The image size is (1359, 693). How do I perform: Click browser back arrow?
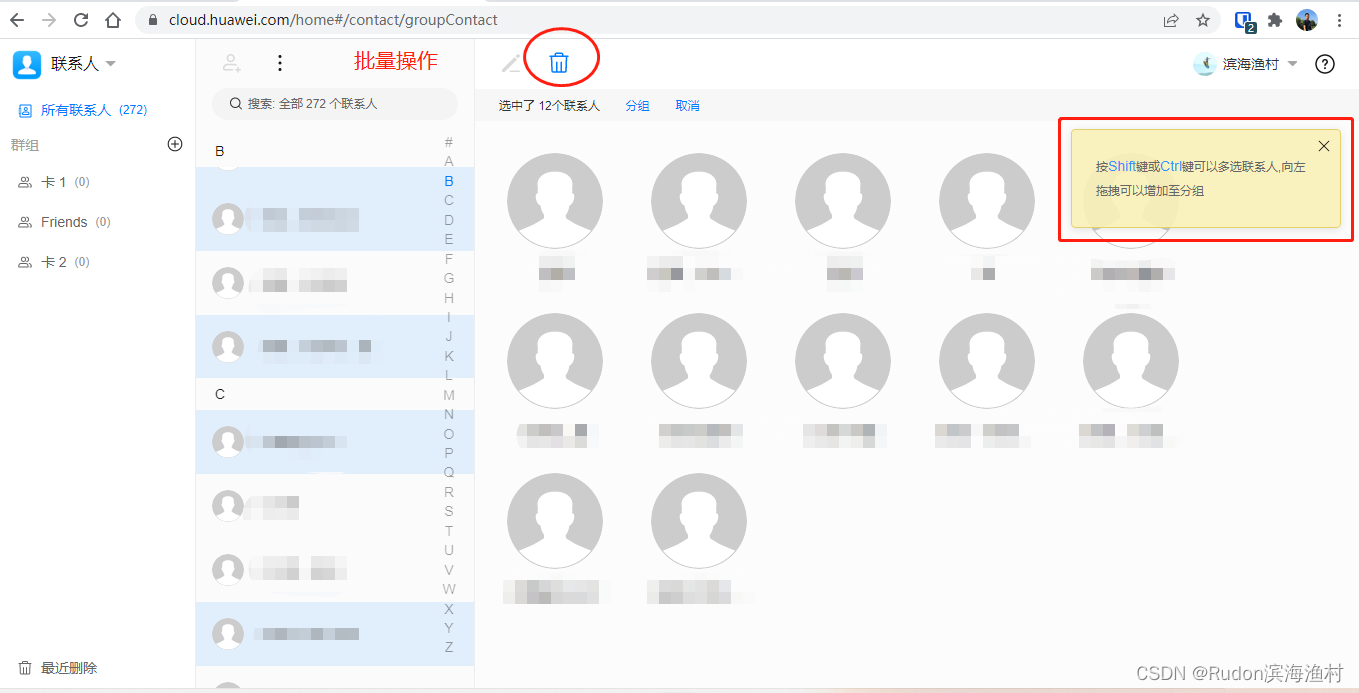[x=17, y=20]
